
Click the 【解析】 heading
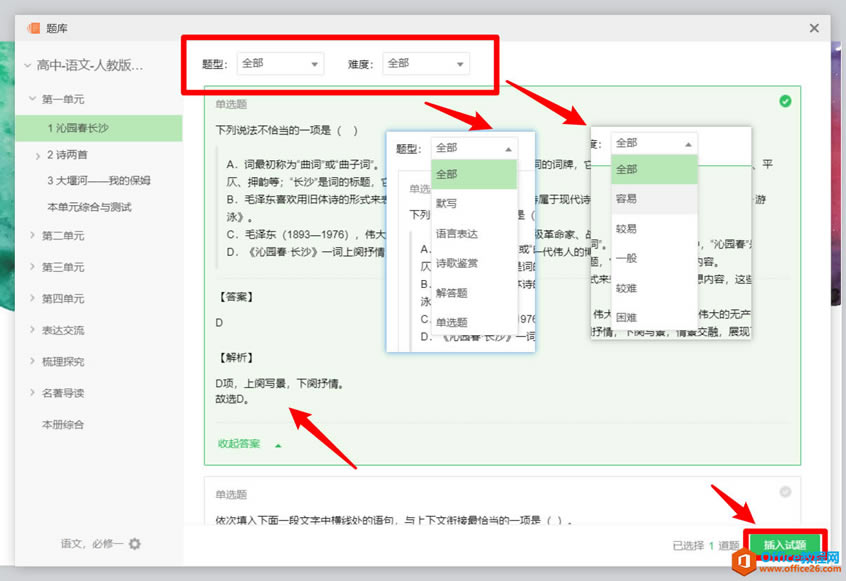[236, 358]
